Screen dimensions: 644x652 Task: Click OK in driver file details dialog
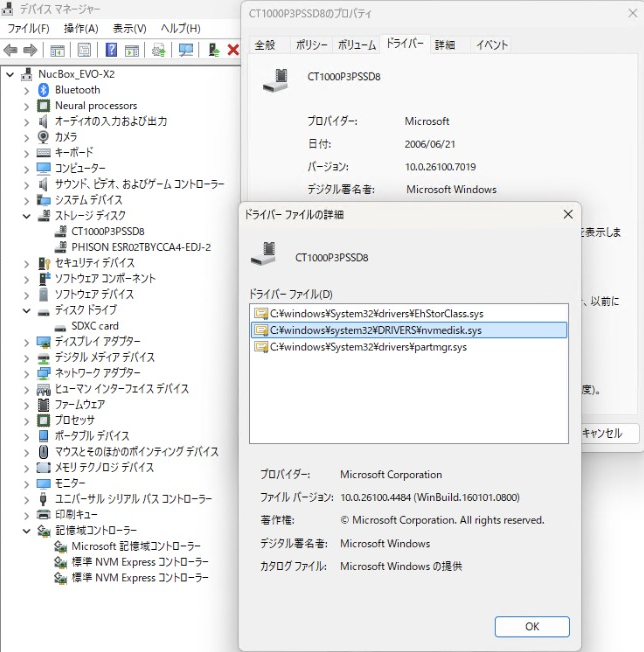[x=532, y=626]
